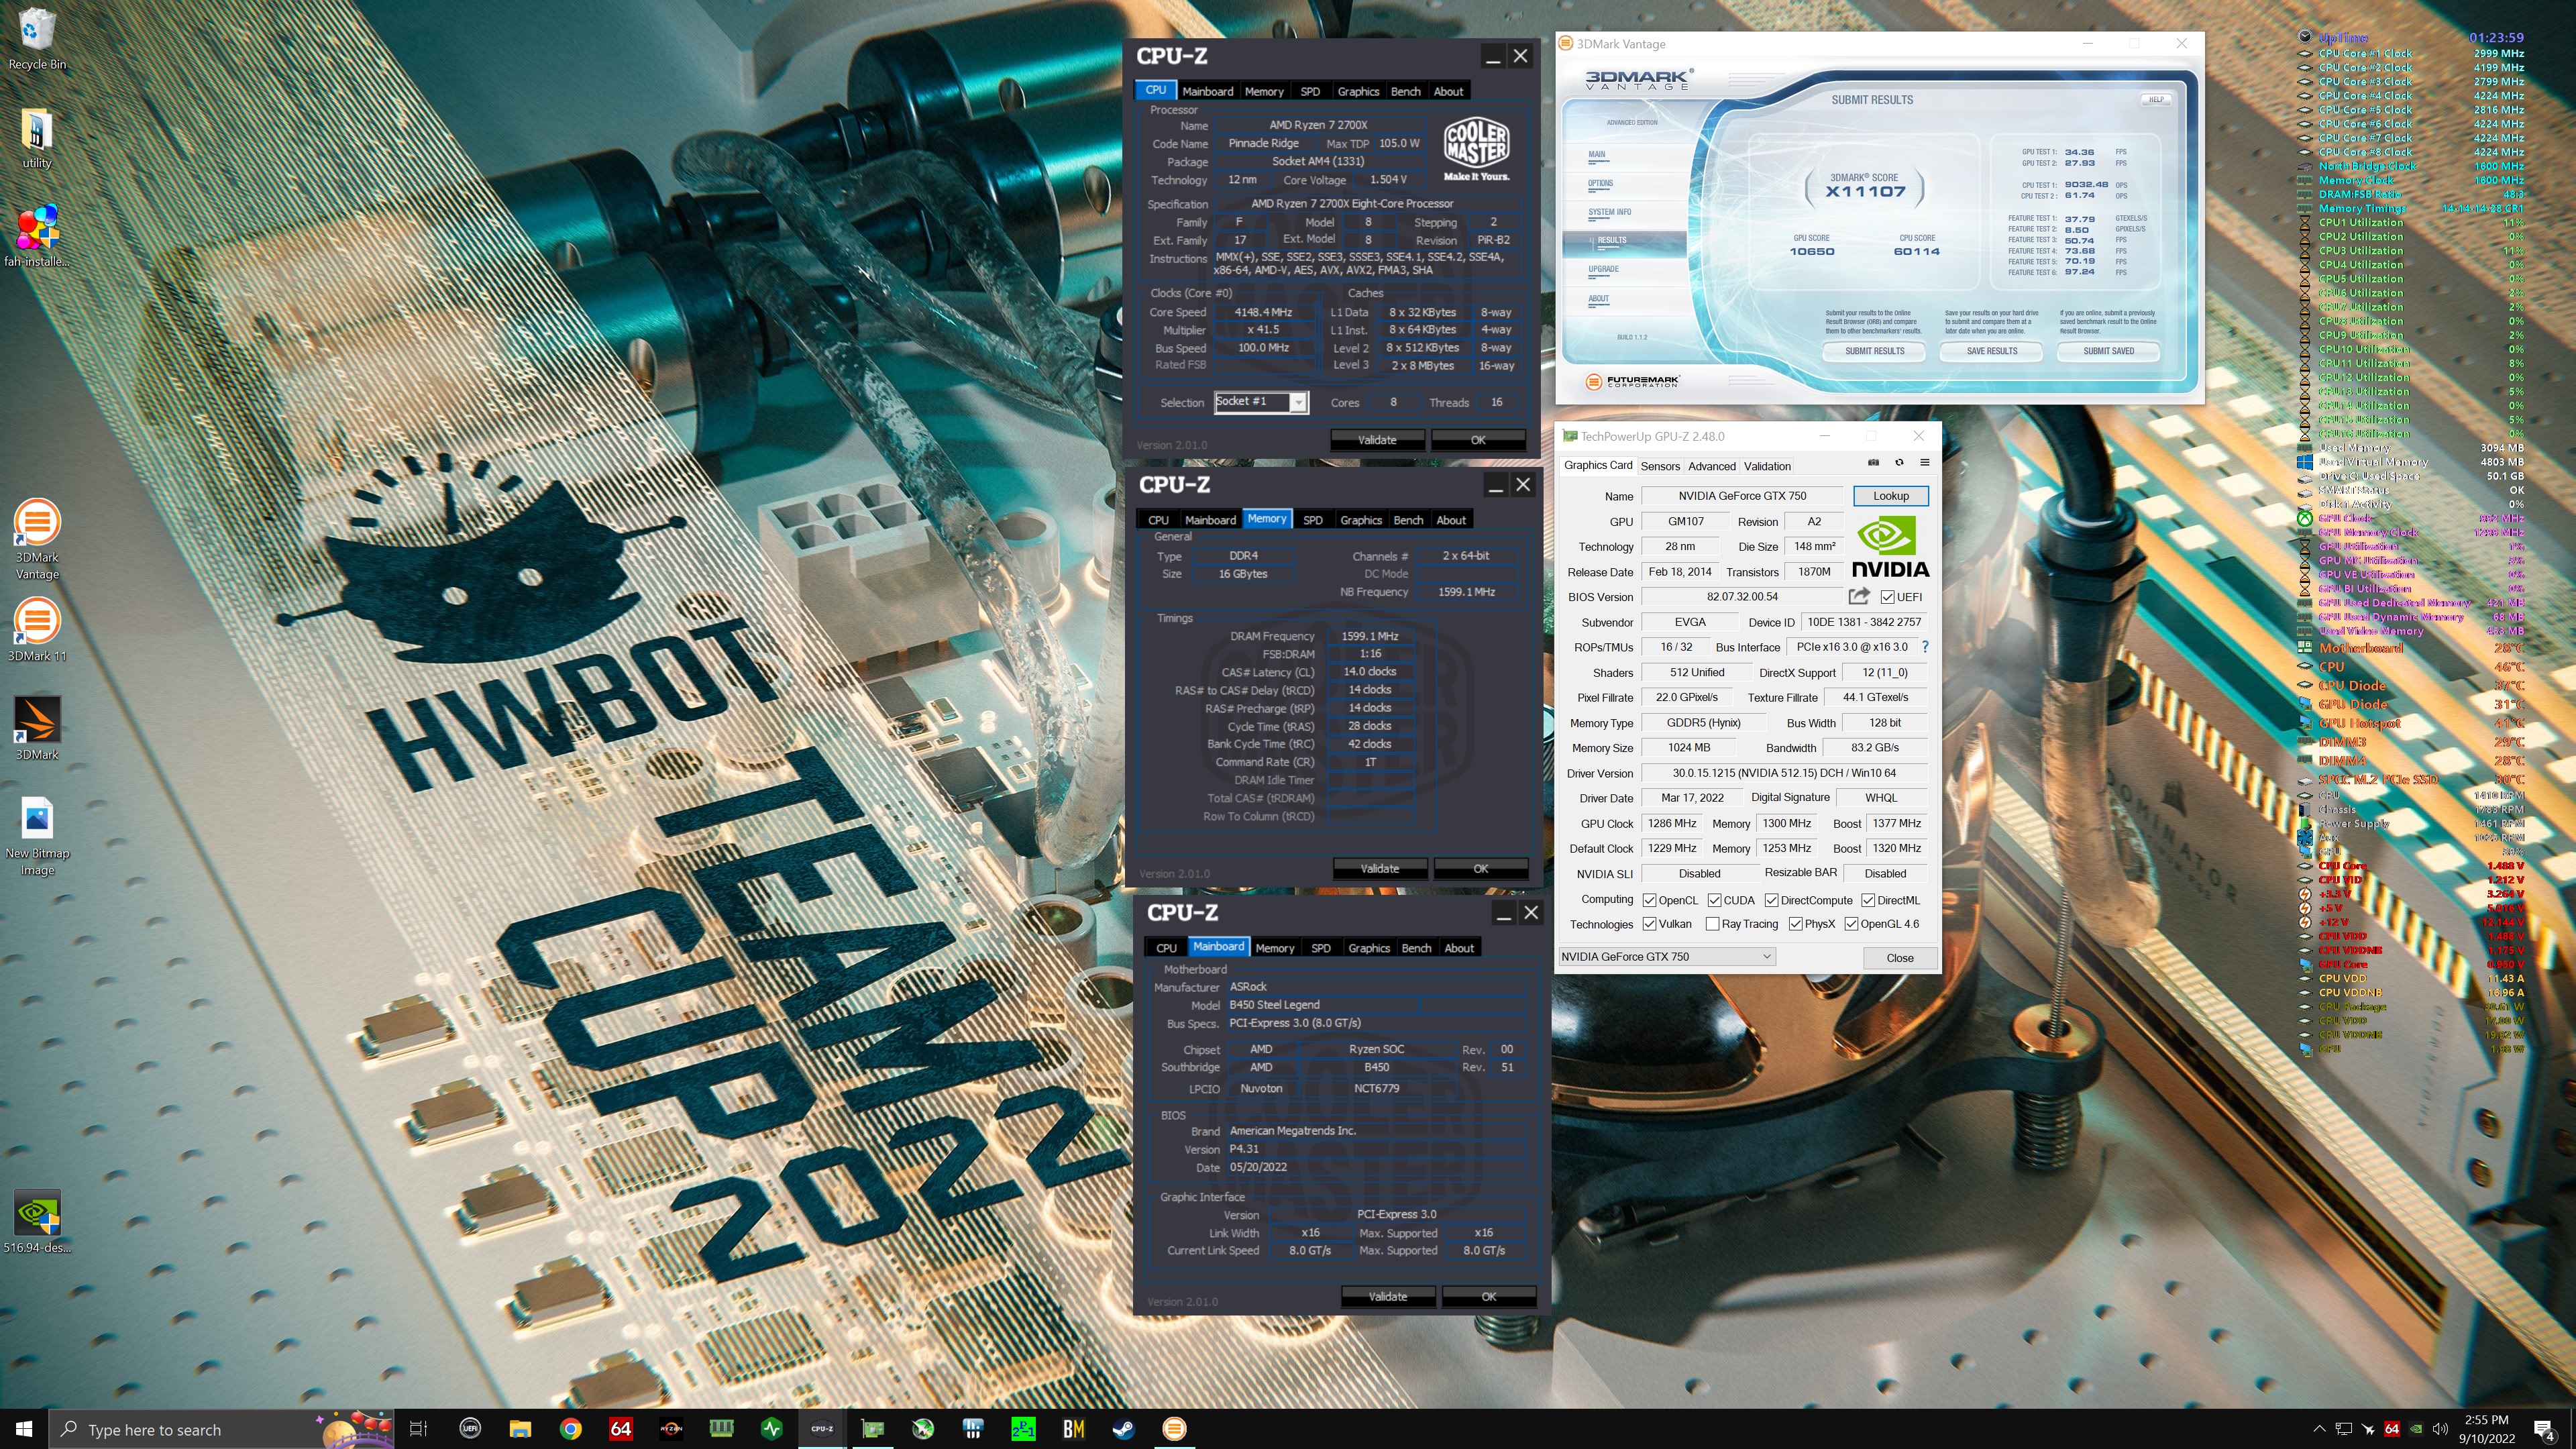The width and height of the screenshot is (2576, 1449).
Task: Click SAVE RESULTS in 3DMark Vantage
Action: 1992,351
